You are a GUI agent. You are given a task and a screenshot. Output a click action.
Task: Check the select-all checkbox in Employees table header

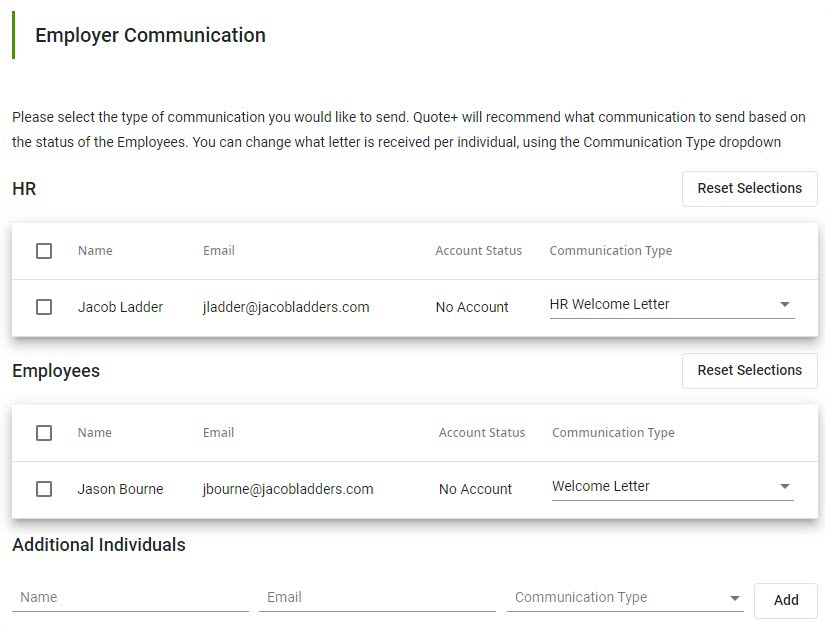click(44, 433)
